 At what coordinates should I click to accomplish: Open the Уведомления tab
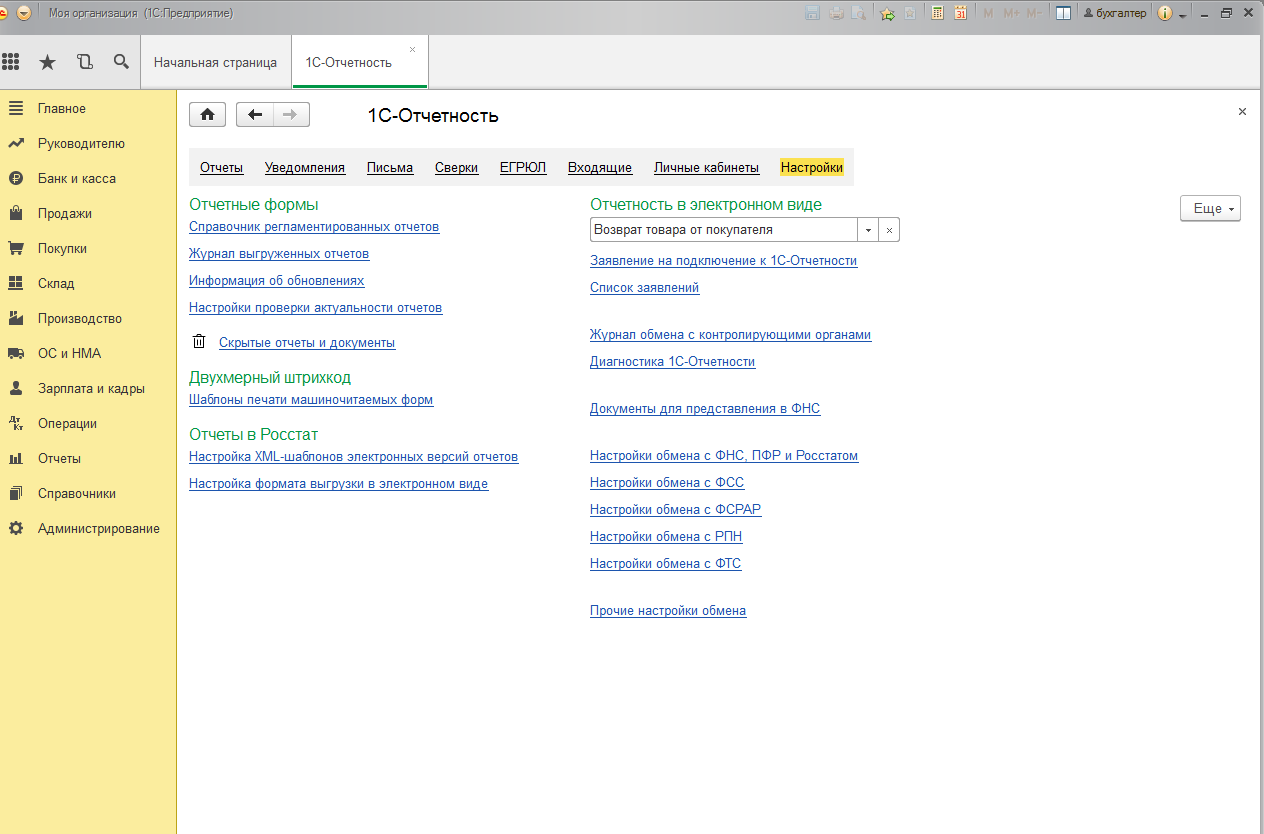click(x=305, y=167)
